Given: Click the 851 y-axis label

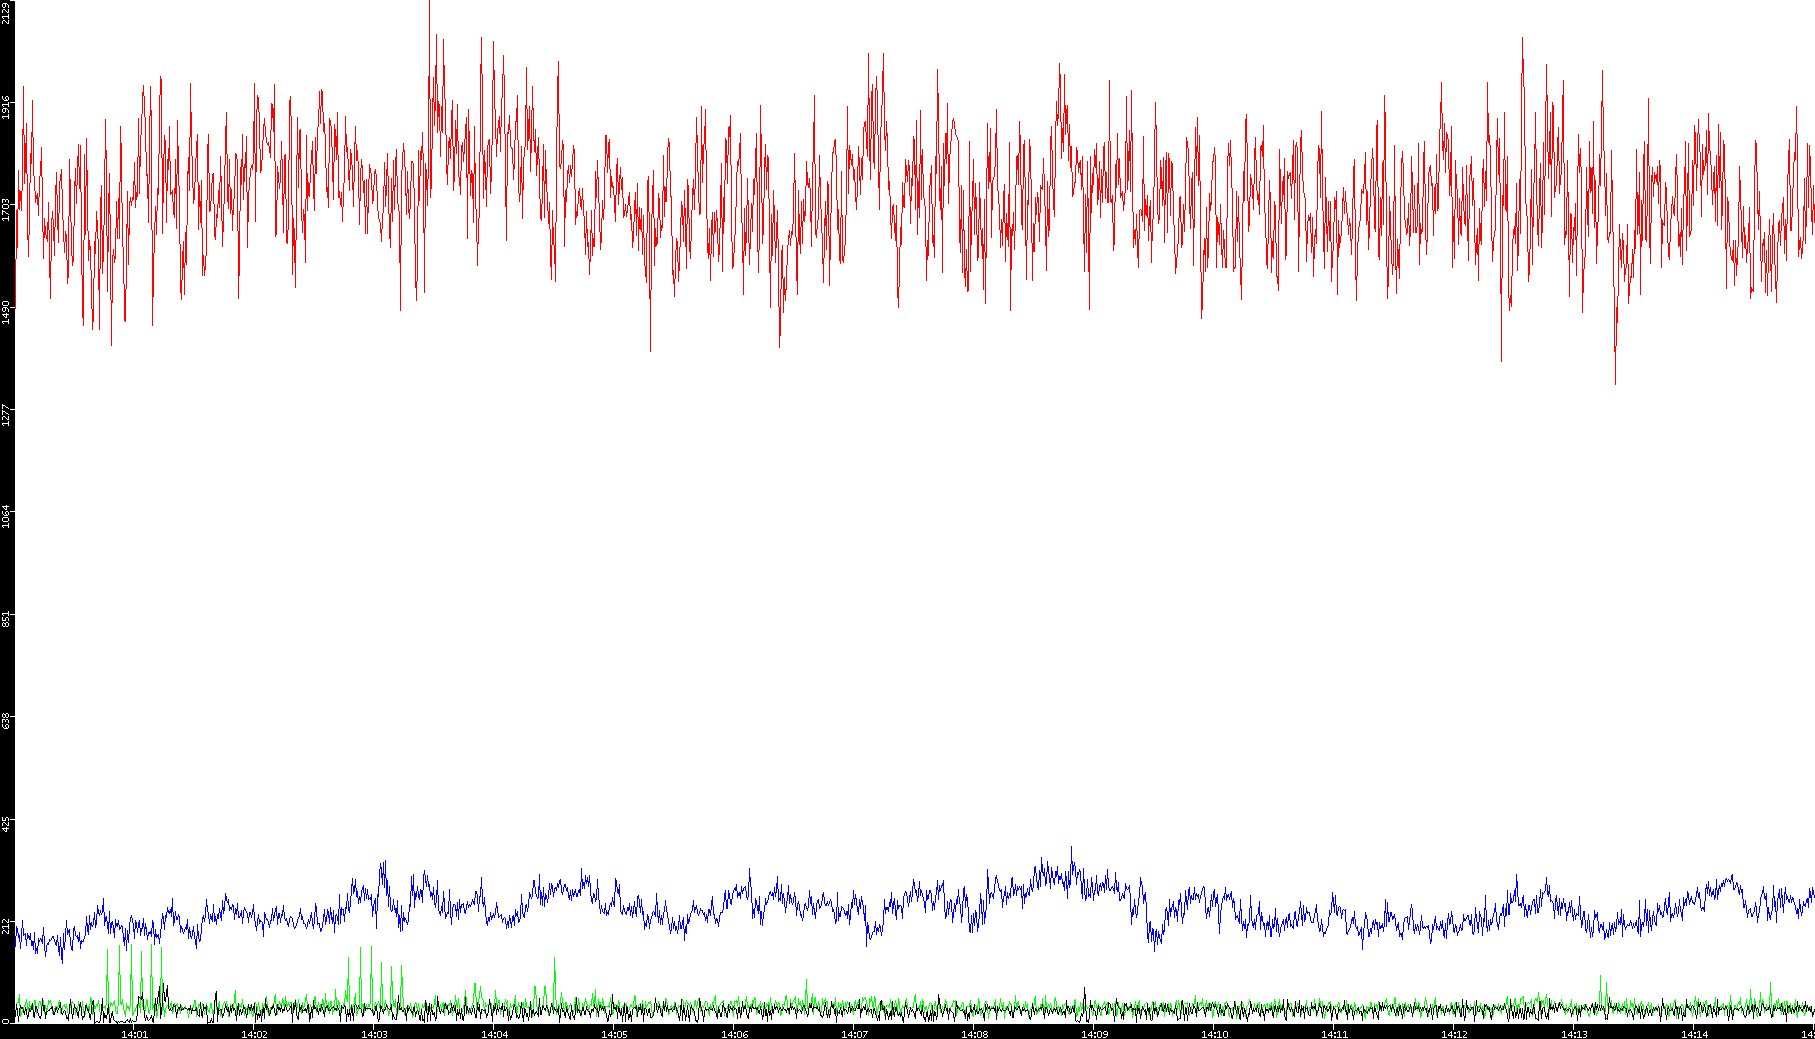Looking at the screenshot, I should [6, 619].
